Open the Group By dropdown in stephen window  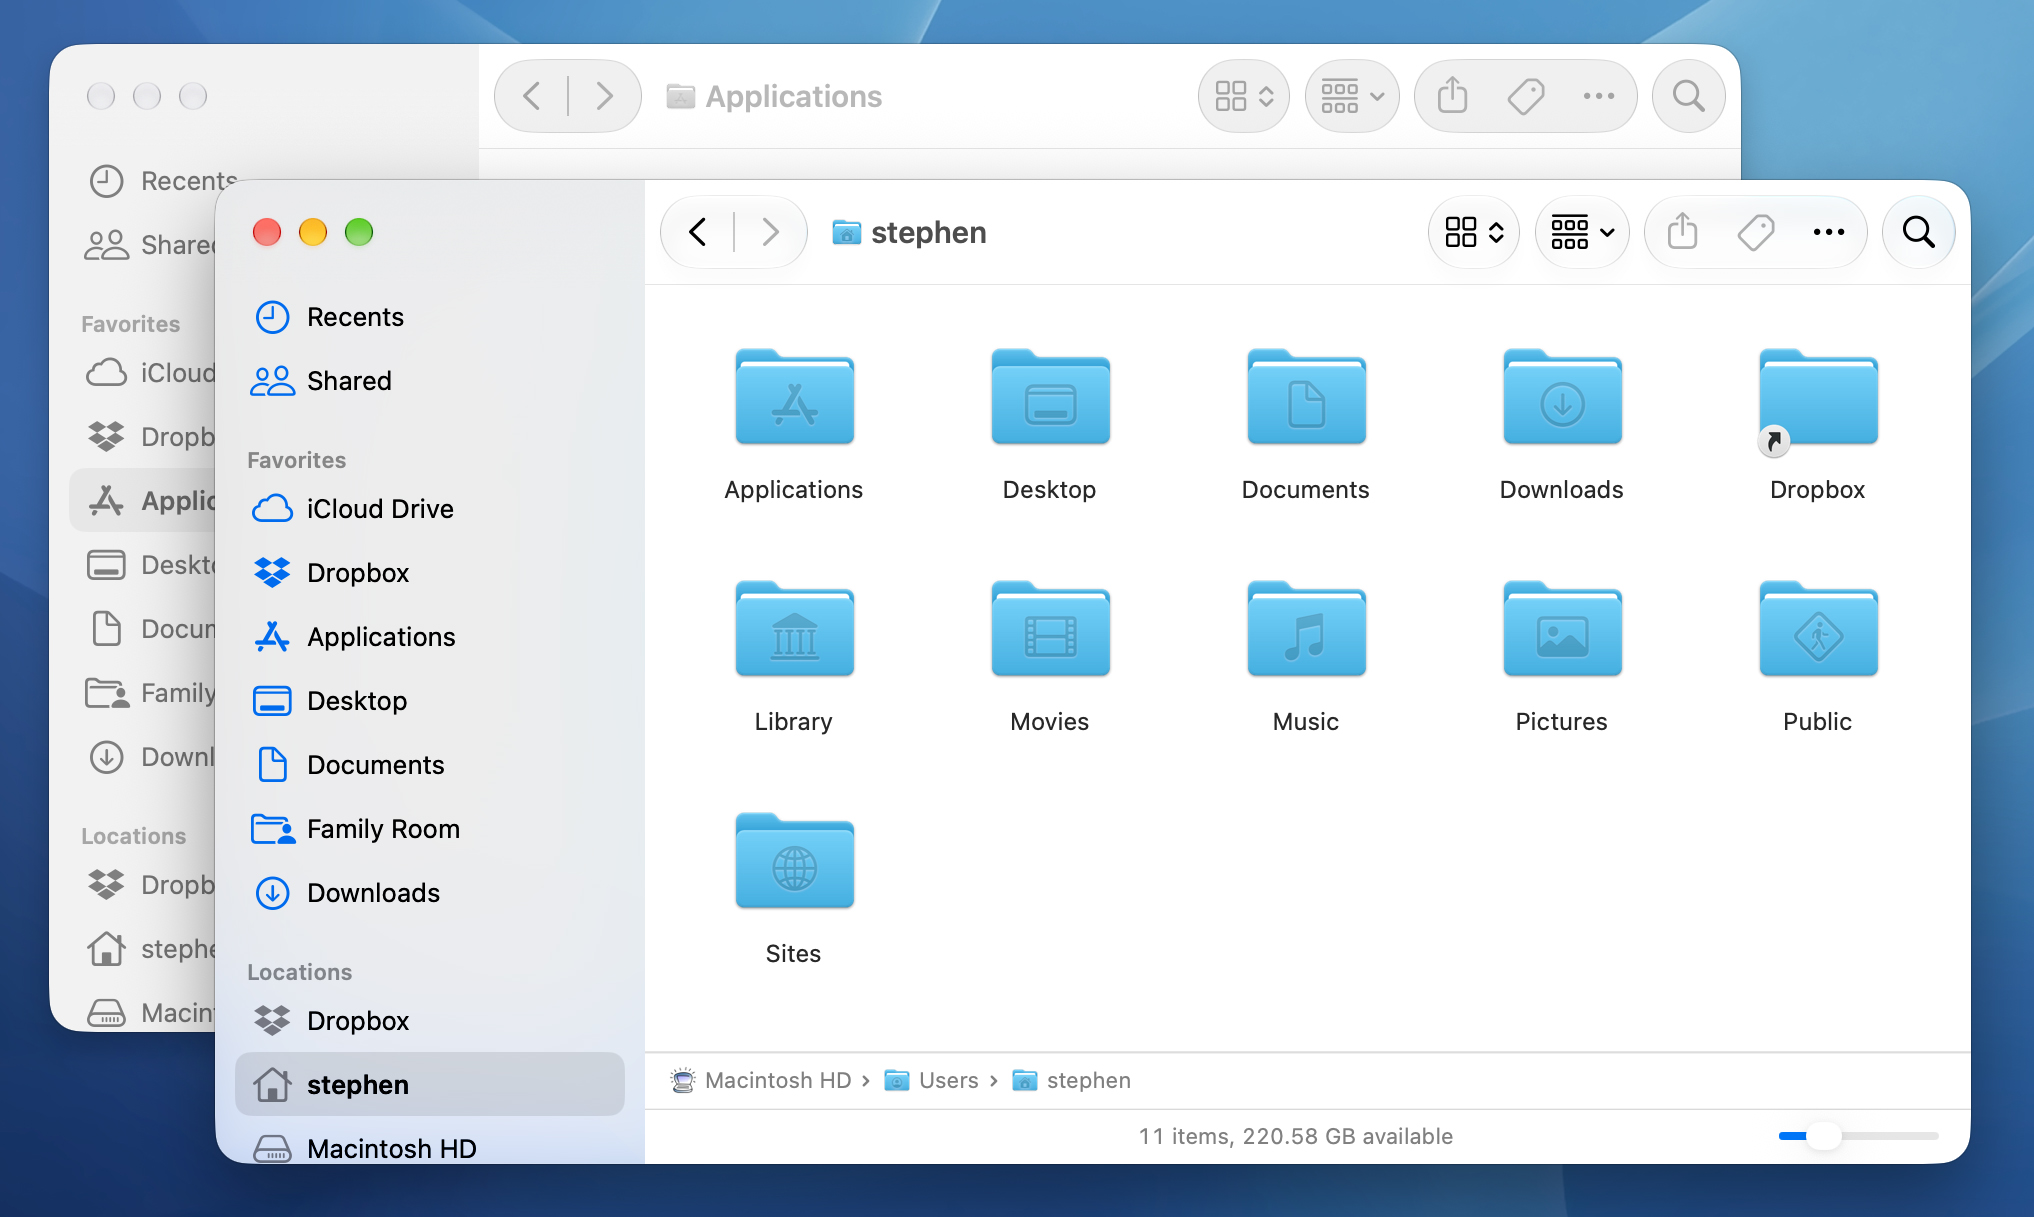(x=1582, y=232)
